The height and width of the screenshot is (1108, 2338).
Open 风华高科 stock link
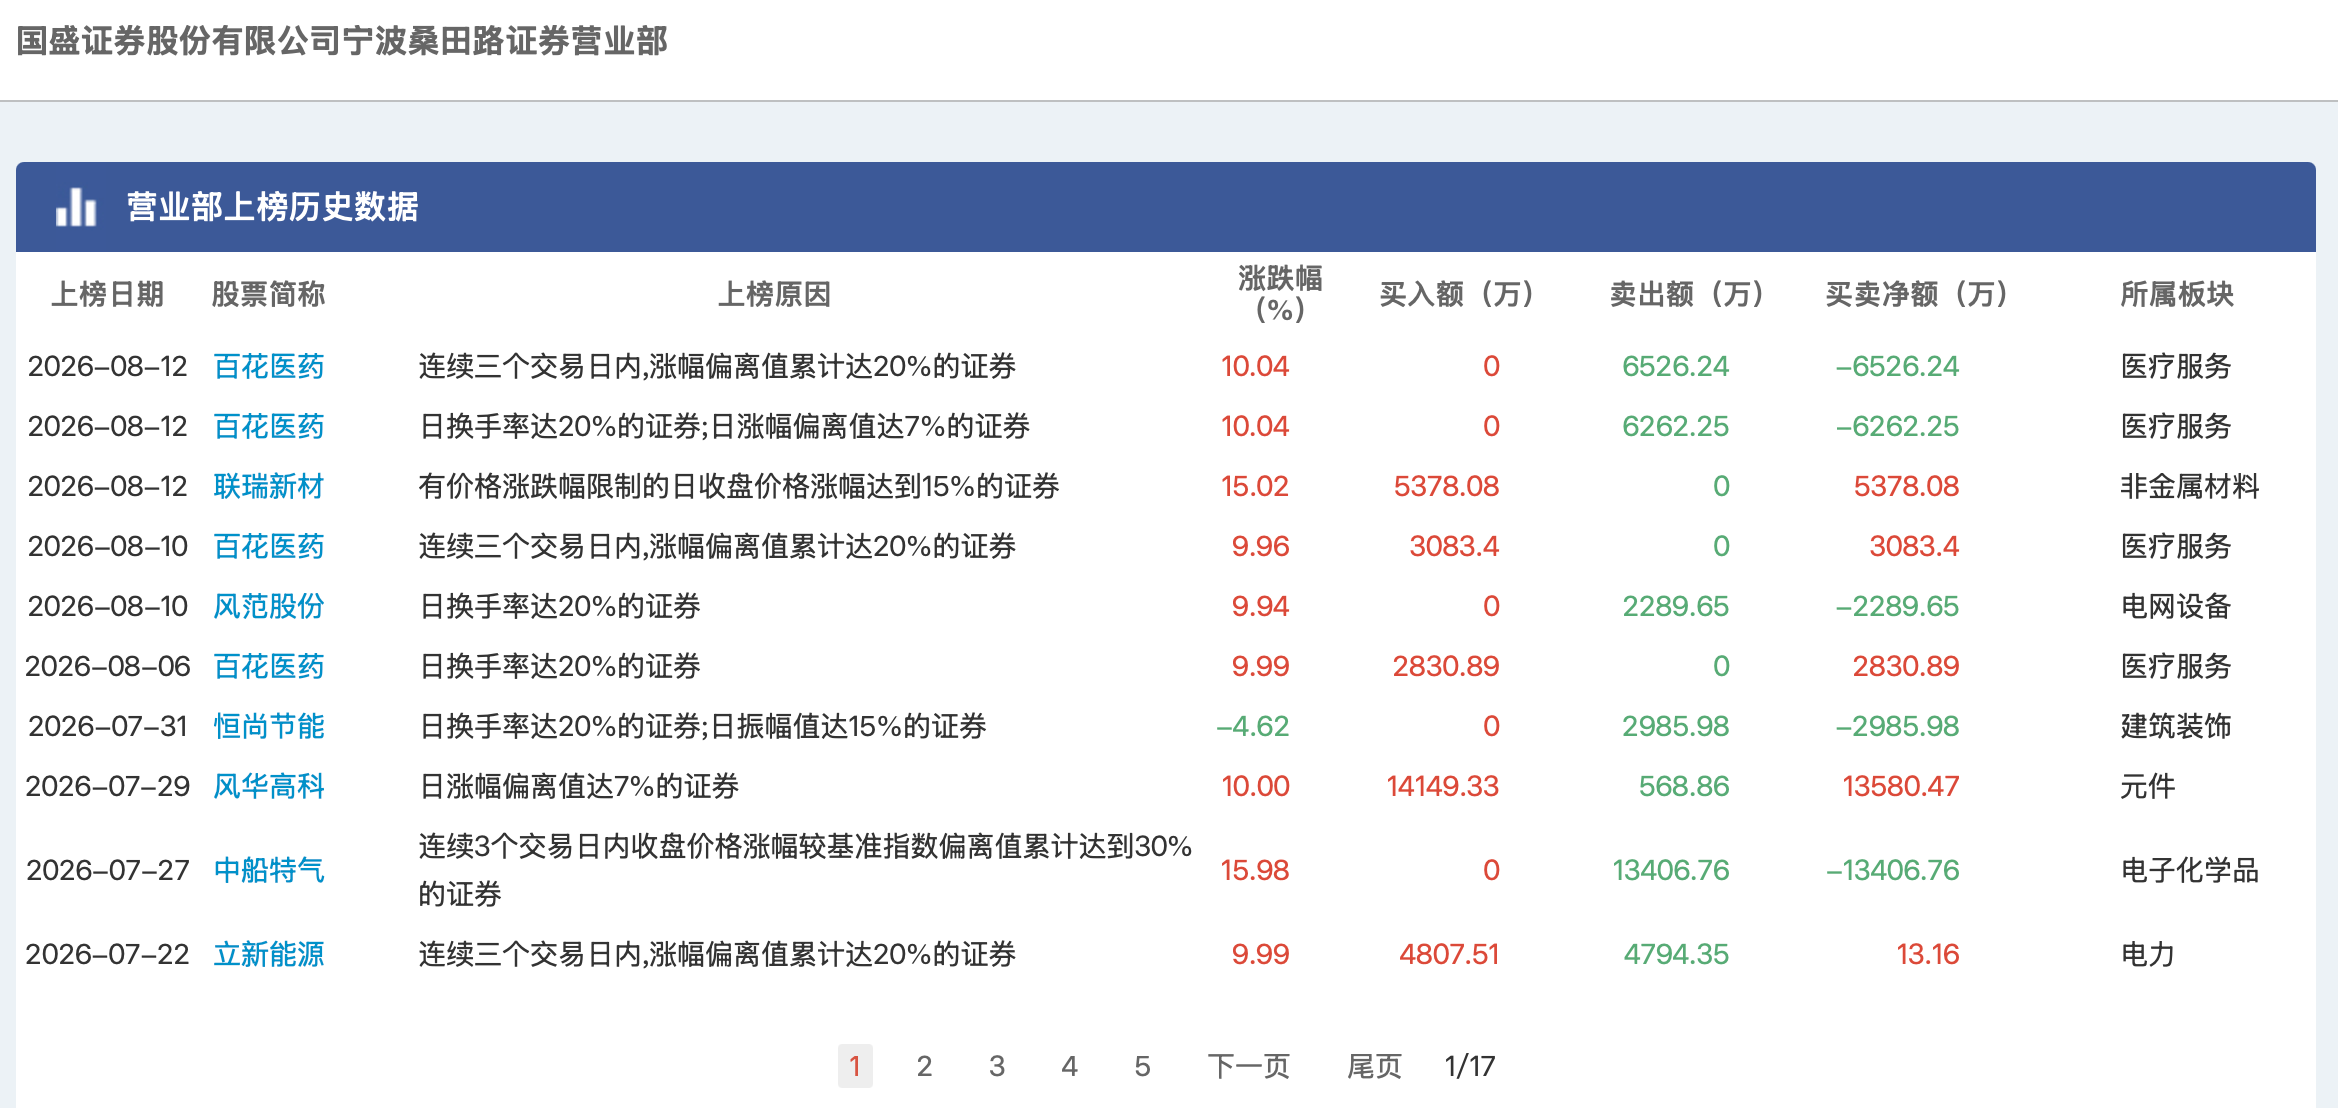pos(269,786)
